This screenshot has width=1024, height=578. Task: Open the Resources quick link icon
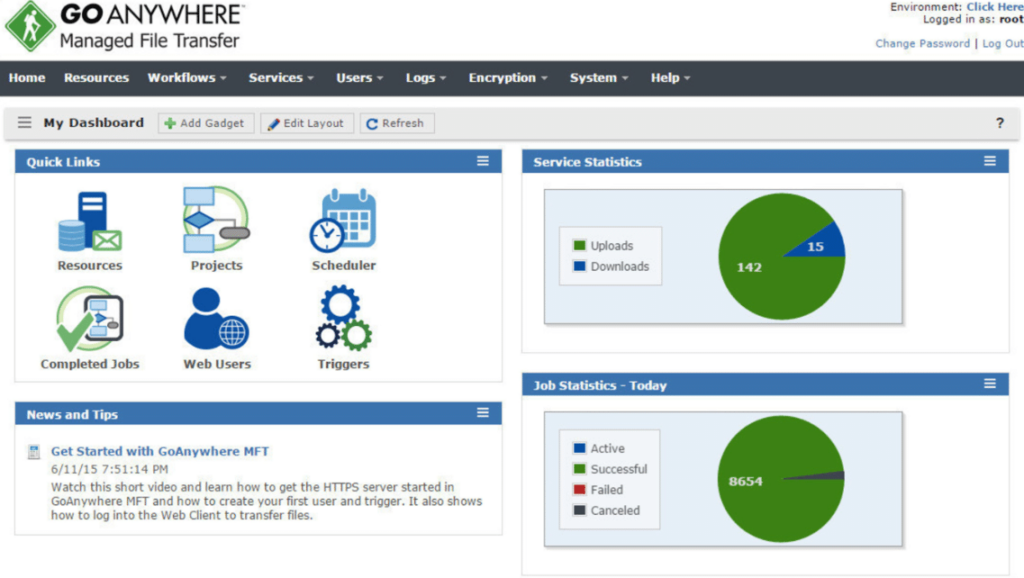88,220
